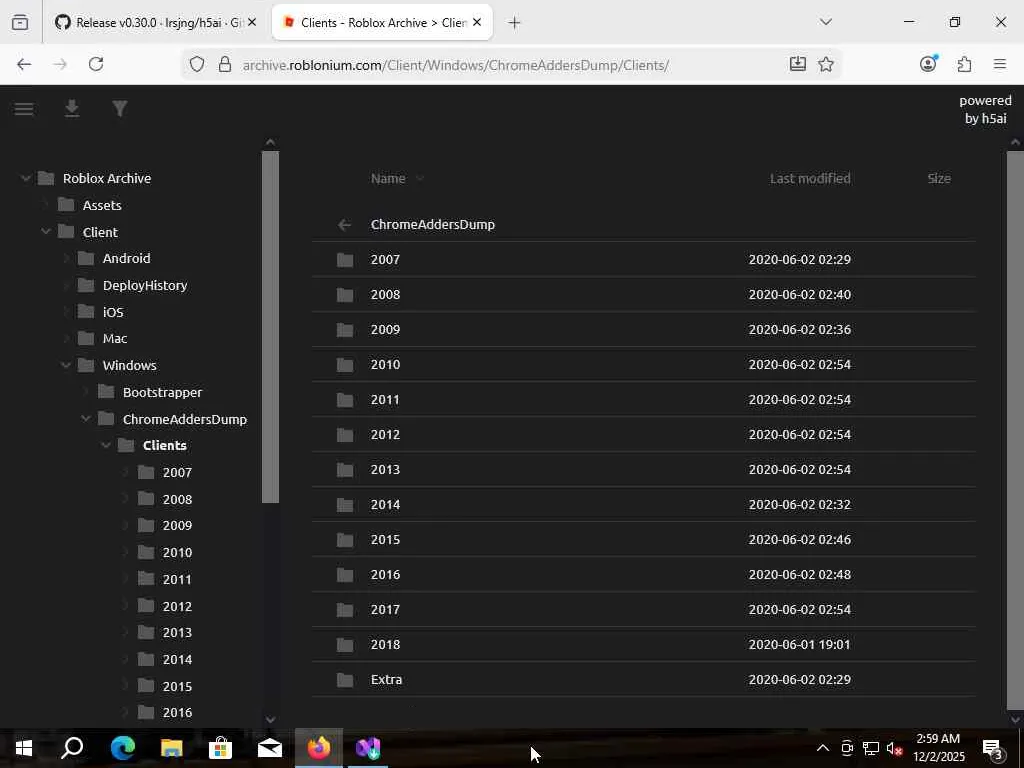
Task: Reload the page with the refresh icon
Action: tap(96, 64)
